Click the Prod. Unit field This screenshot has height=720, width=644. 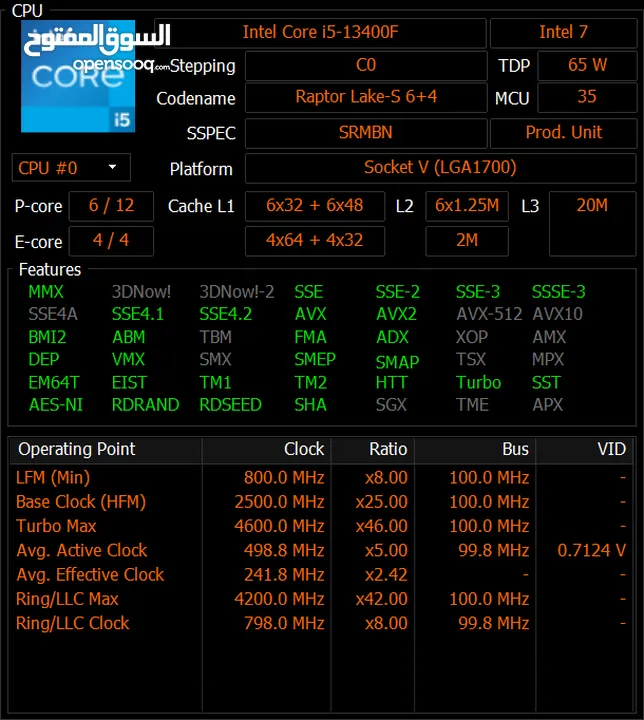[564, 133]
